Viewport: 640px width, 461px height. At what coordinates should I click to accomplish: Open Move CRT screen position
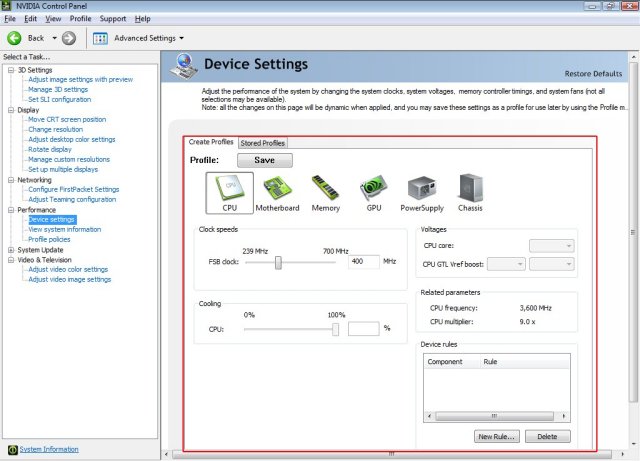click(x=67, y=120)
